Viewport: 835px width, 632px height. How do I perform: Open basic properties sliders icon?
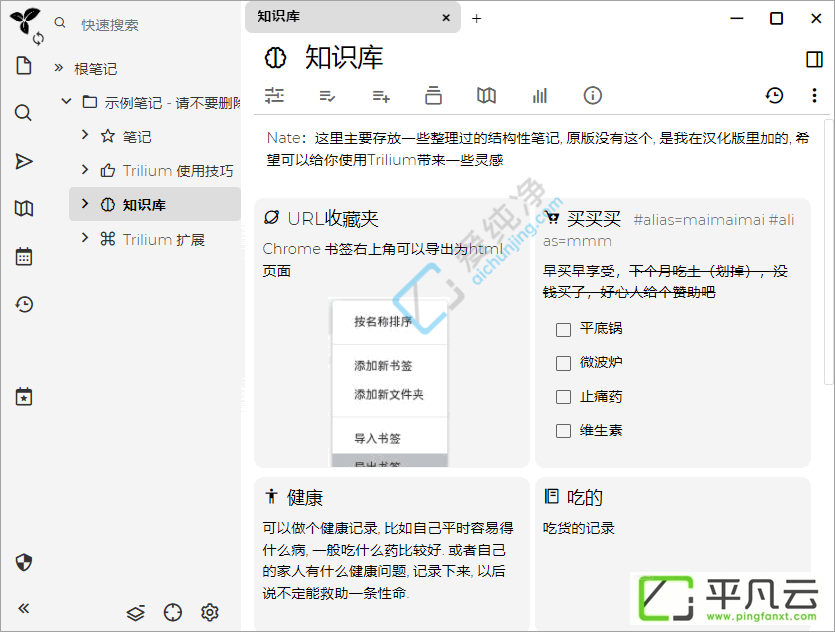pos(274,95)
